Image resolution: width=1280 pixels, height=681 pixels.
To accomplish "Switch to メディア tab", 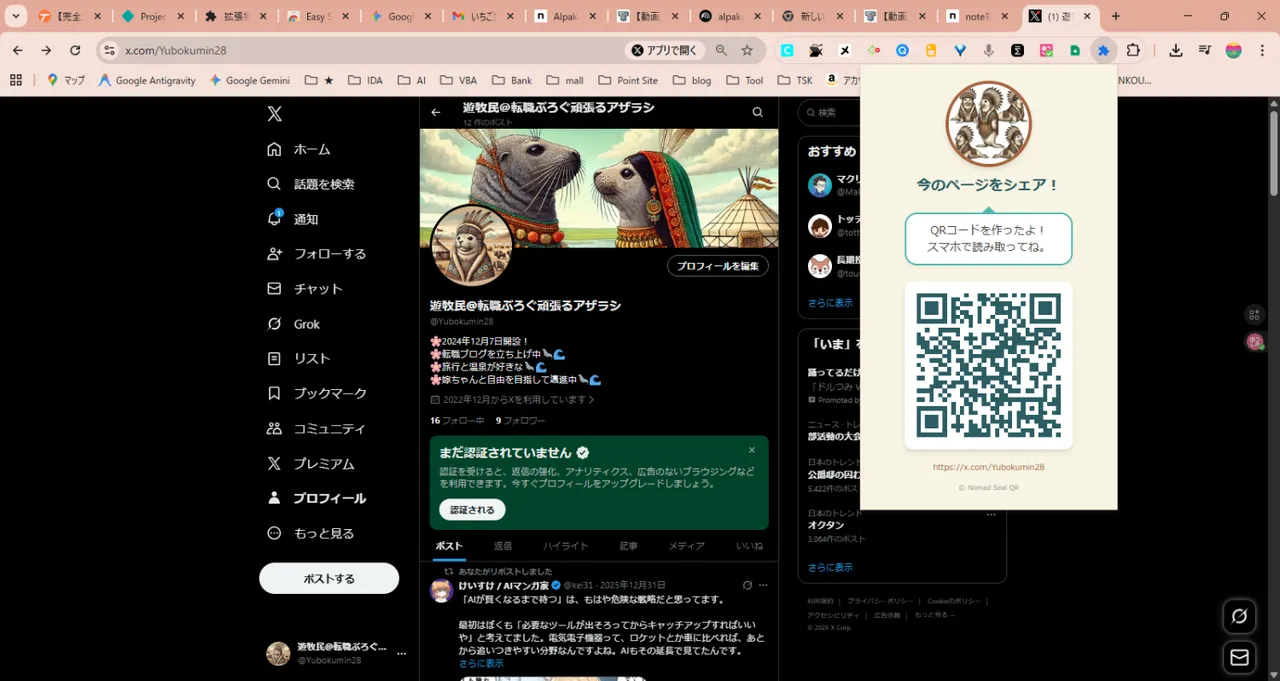I will point(686,546).
